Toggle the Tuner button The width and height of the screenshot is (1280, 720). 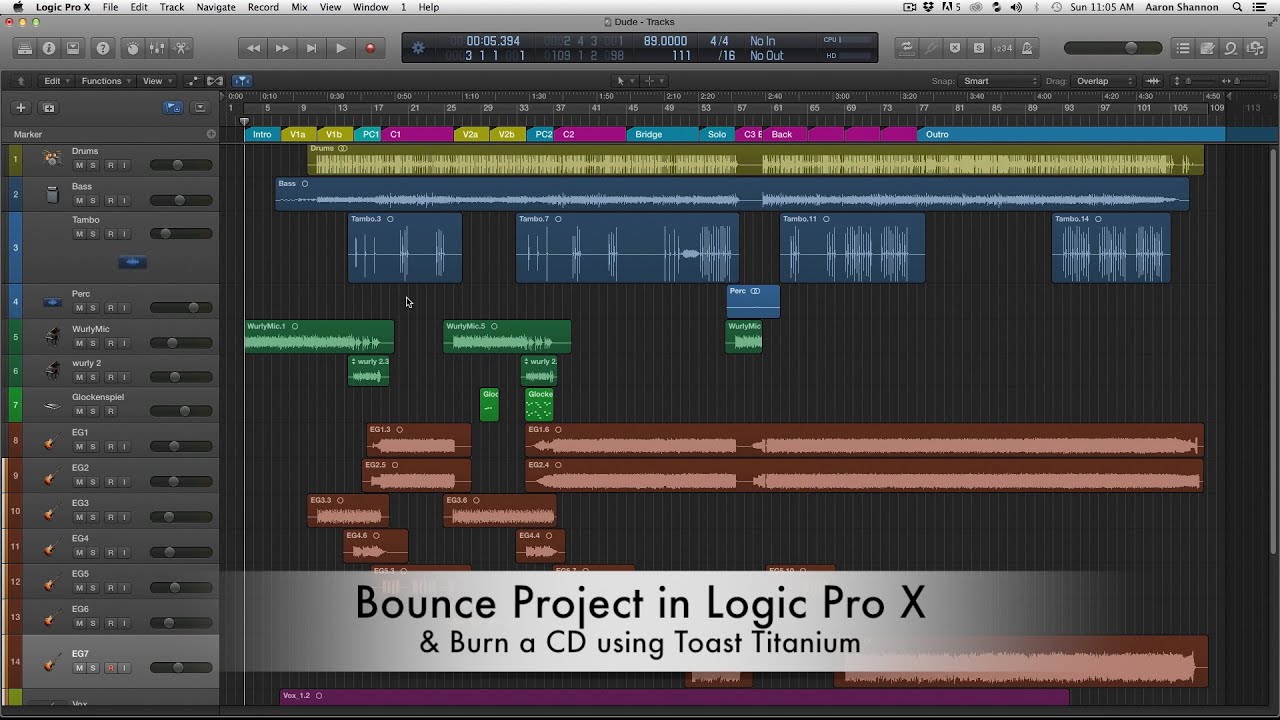coord(931,48)
